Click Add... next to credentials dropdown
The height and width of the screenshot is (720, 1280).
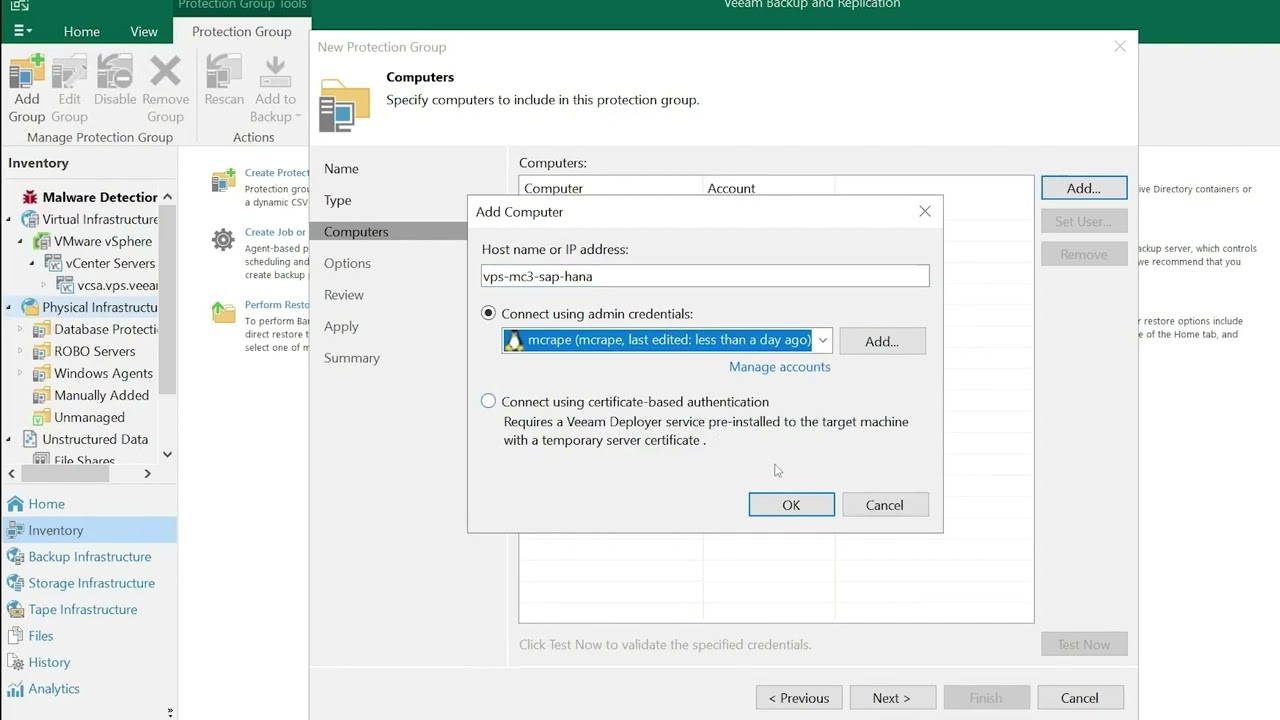tap(882, 341)
